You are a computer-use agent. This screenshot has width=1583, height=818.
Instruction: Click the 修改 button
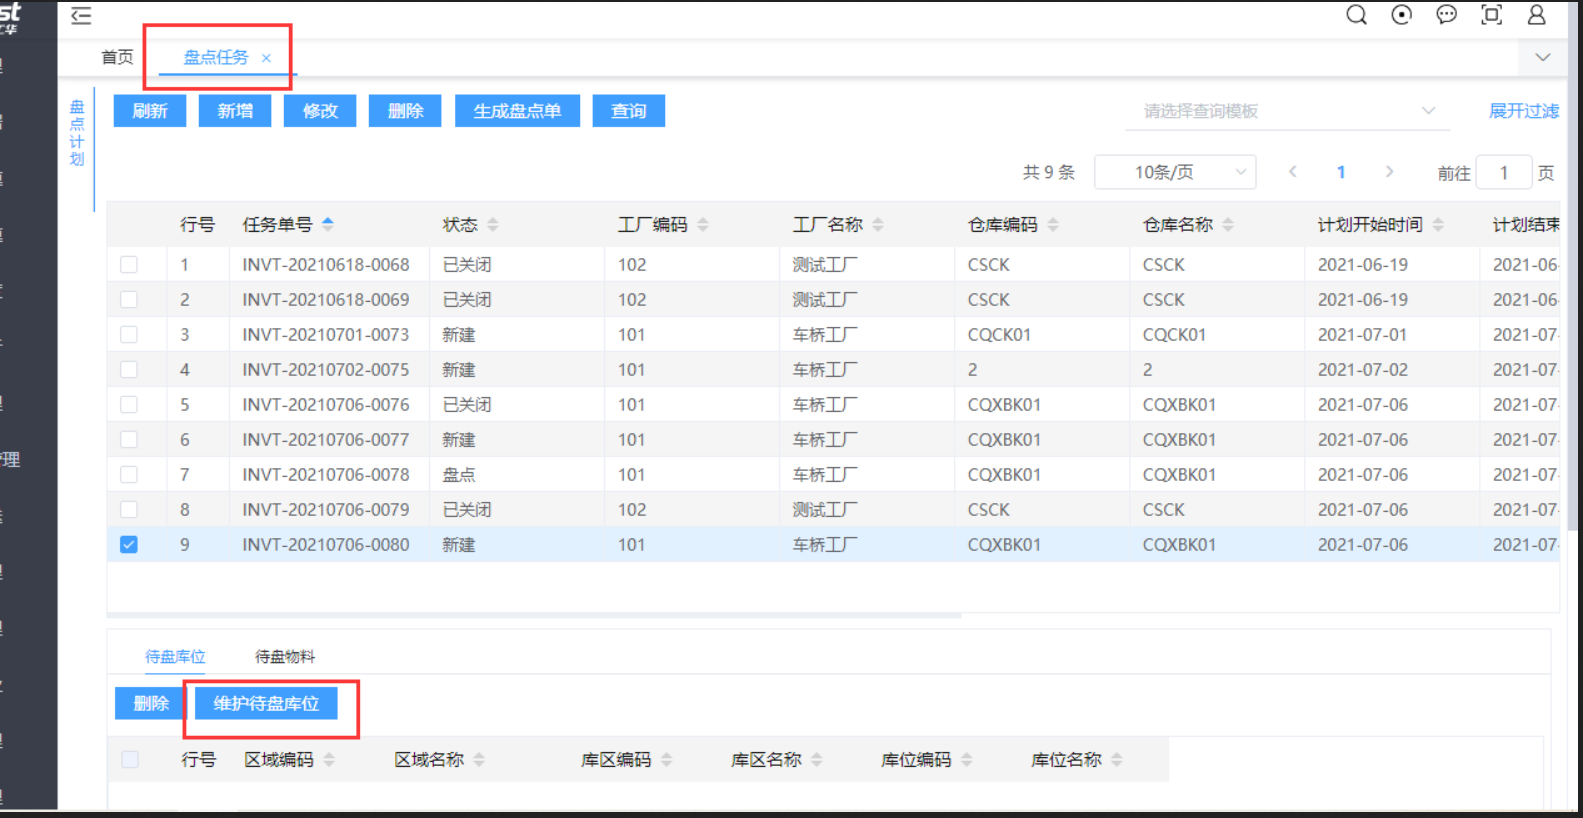[320, 111]
